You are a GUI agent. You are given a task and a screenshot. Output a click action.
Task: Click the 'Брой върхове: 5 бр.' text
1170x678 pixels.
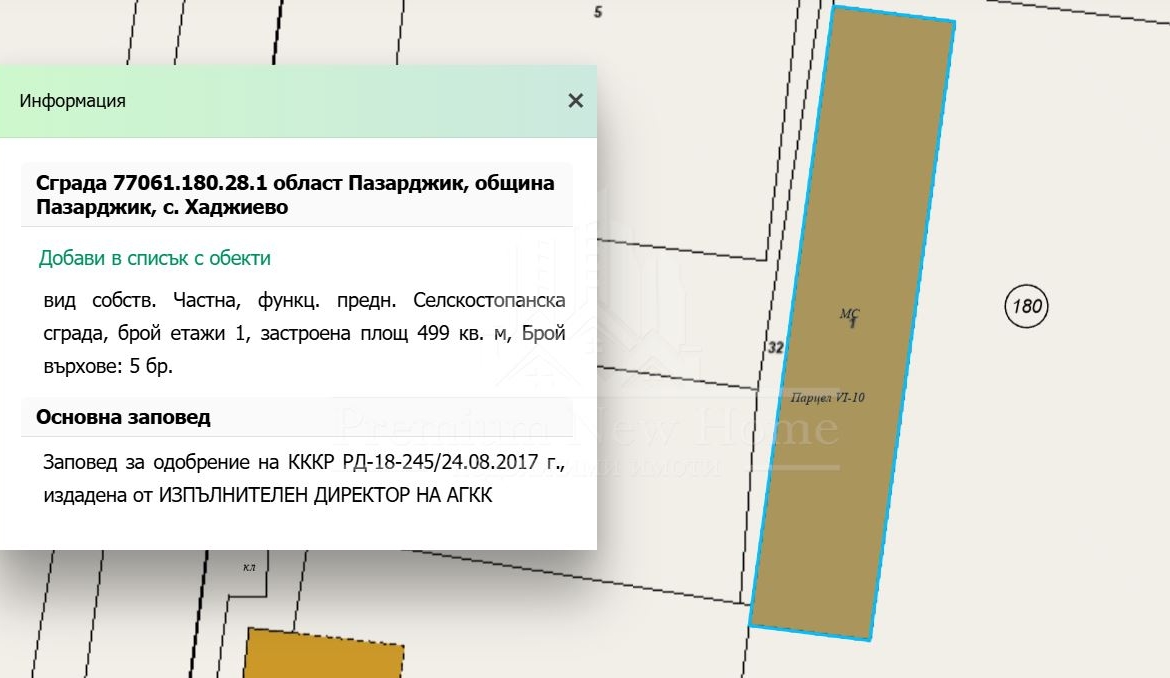[109, 365]
